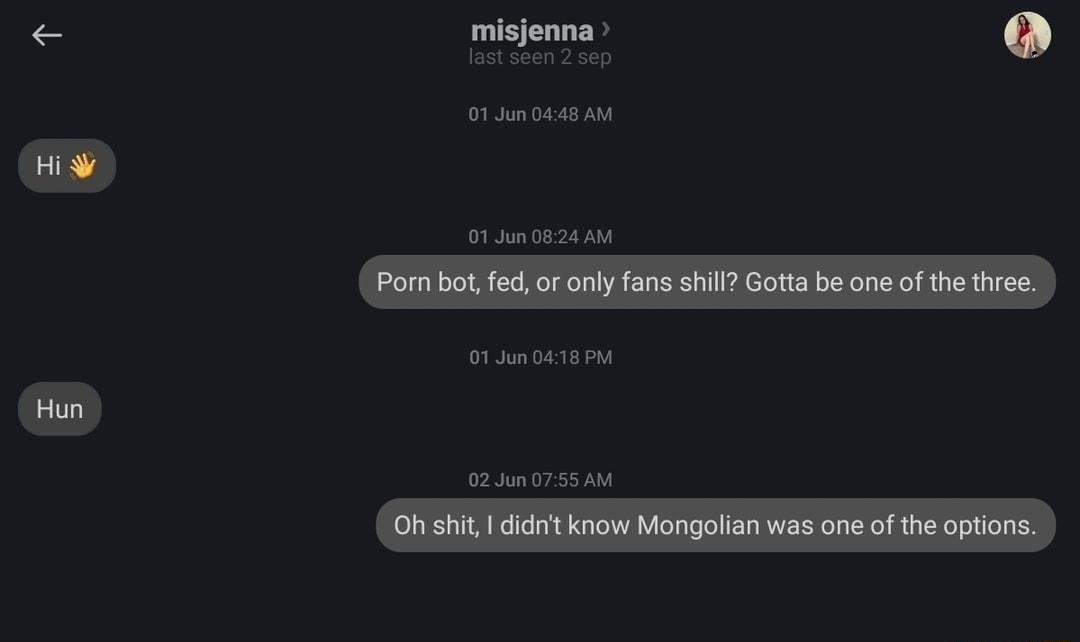Click the 'last seen 2 sep' status

click(539, 57)
